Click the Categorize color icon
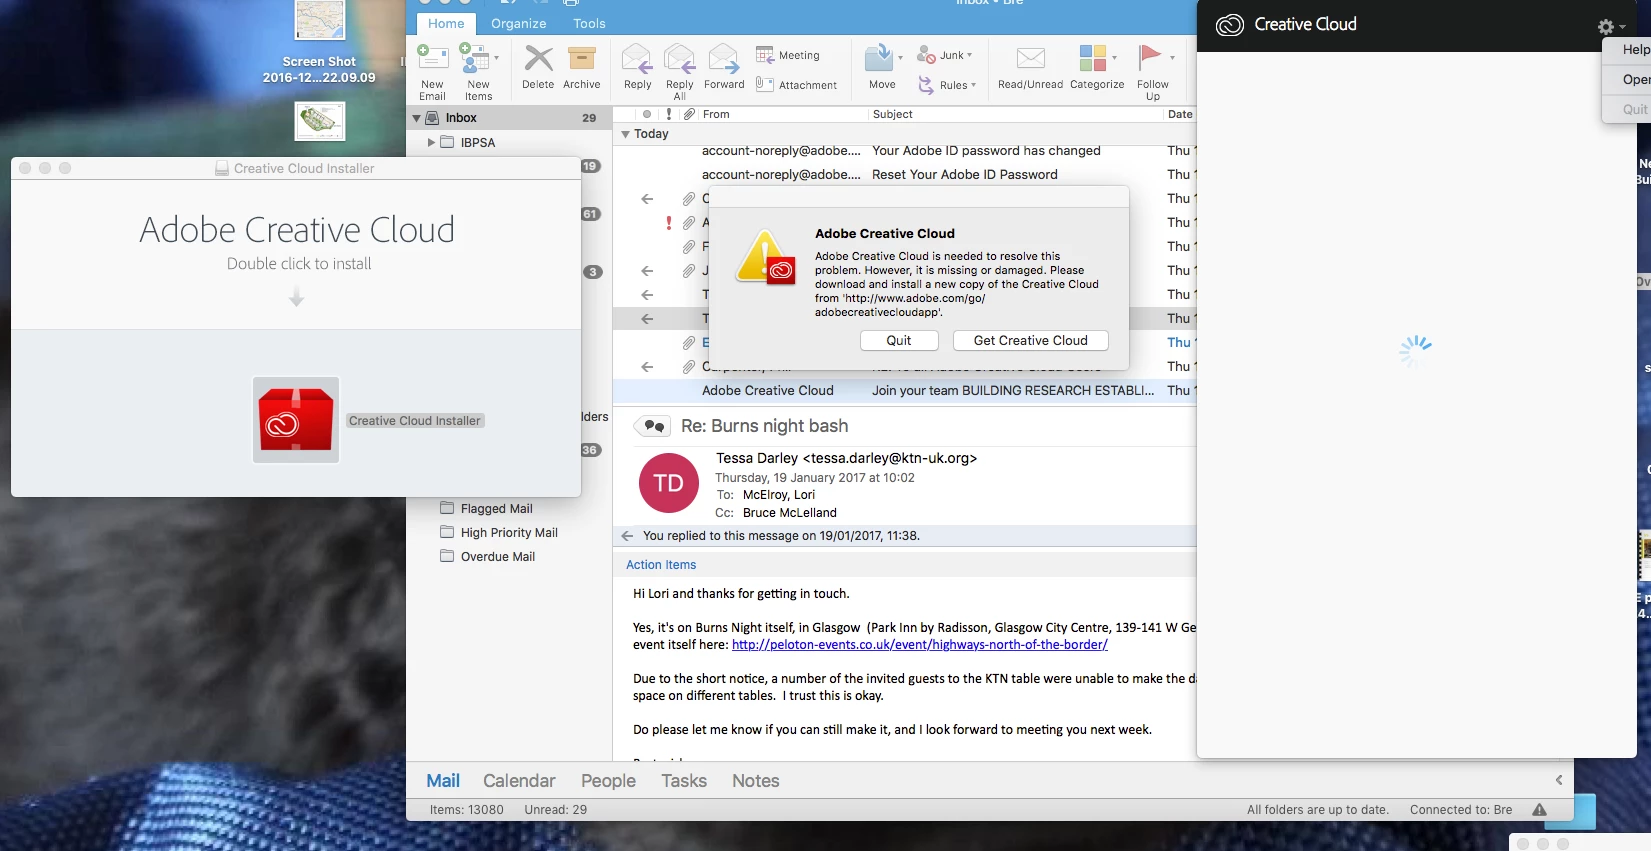This screenshot has height=851, width=1651. (x=1093, y=58)
